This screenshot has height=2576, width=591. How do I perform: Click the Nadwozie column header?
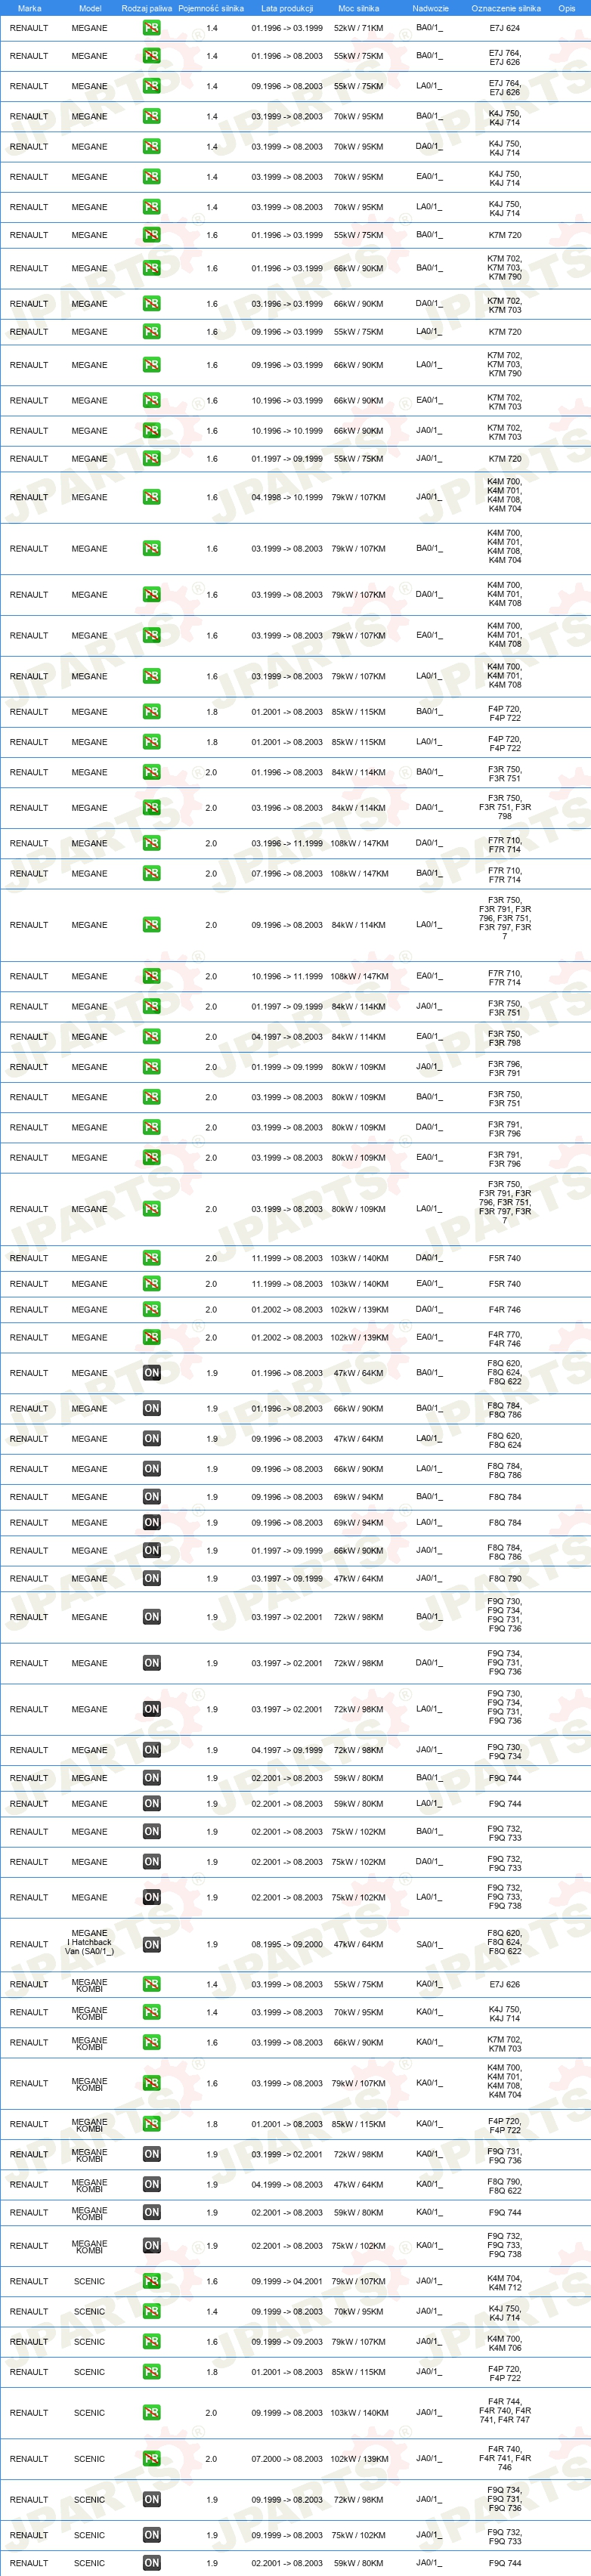coord(430,8)
